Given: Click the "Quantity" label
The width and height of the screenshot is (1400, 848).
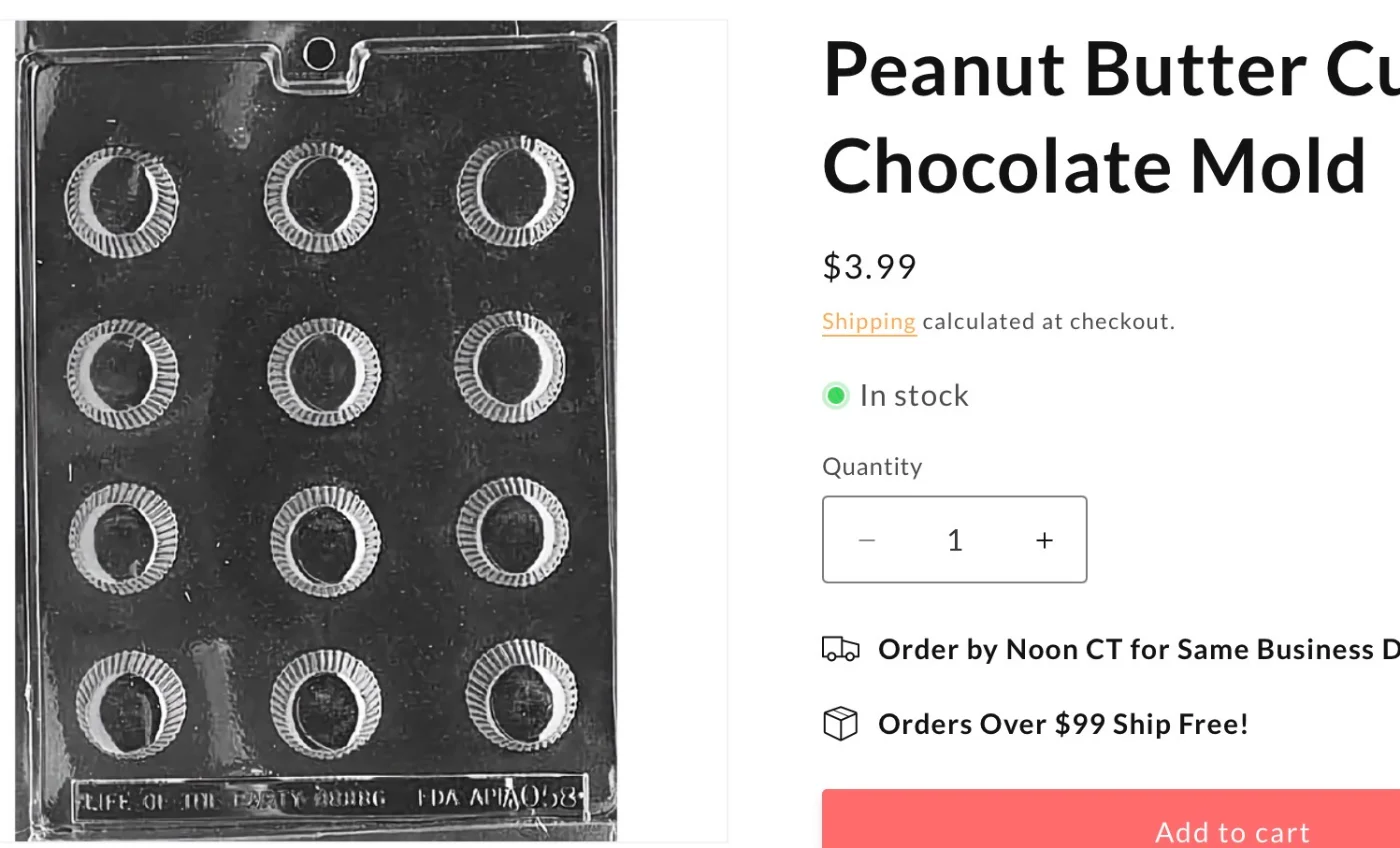Looking at the screenshot, I should (x=872, y=467).
